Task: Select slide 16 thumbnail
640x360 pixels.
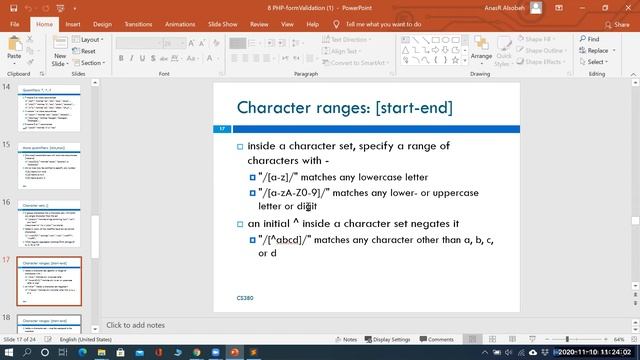Action: [49, 224]
